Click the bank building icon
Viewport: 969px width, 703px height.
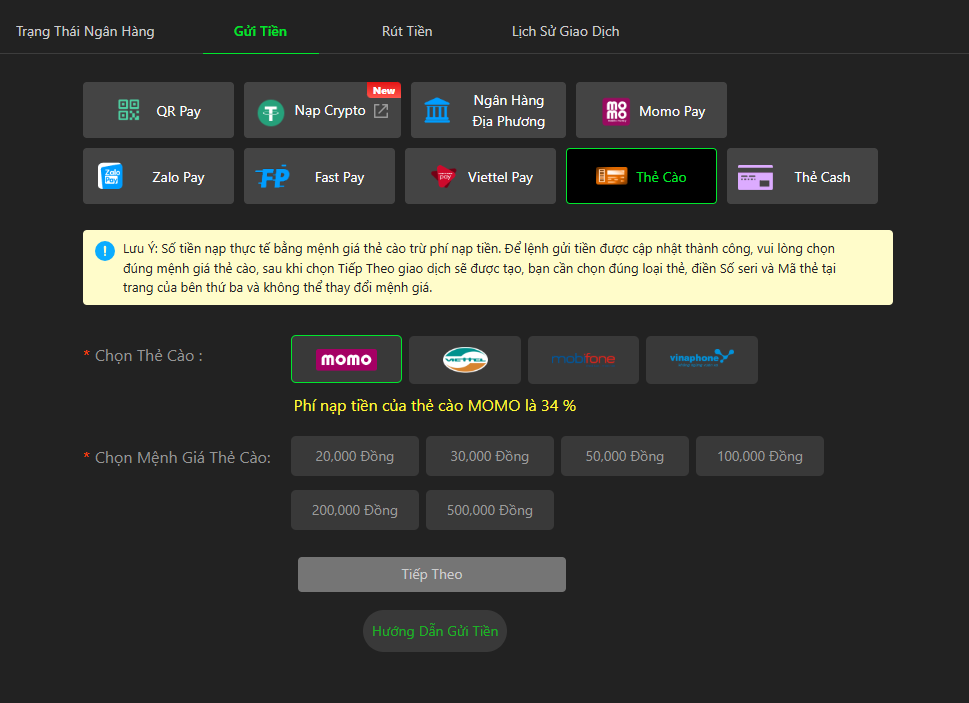[x=437, y=110]
